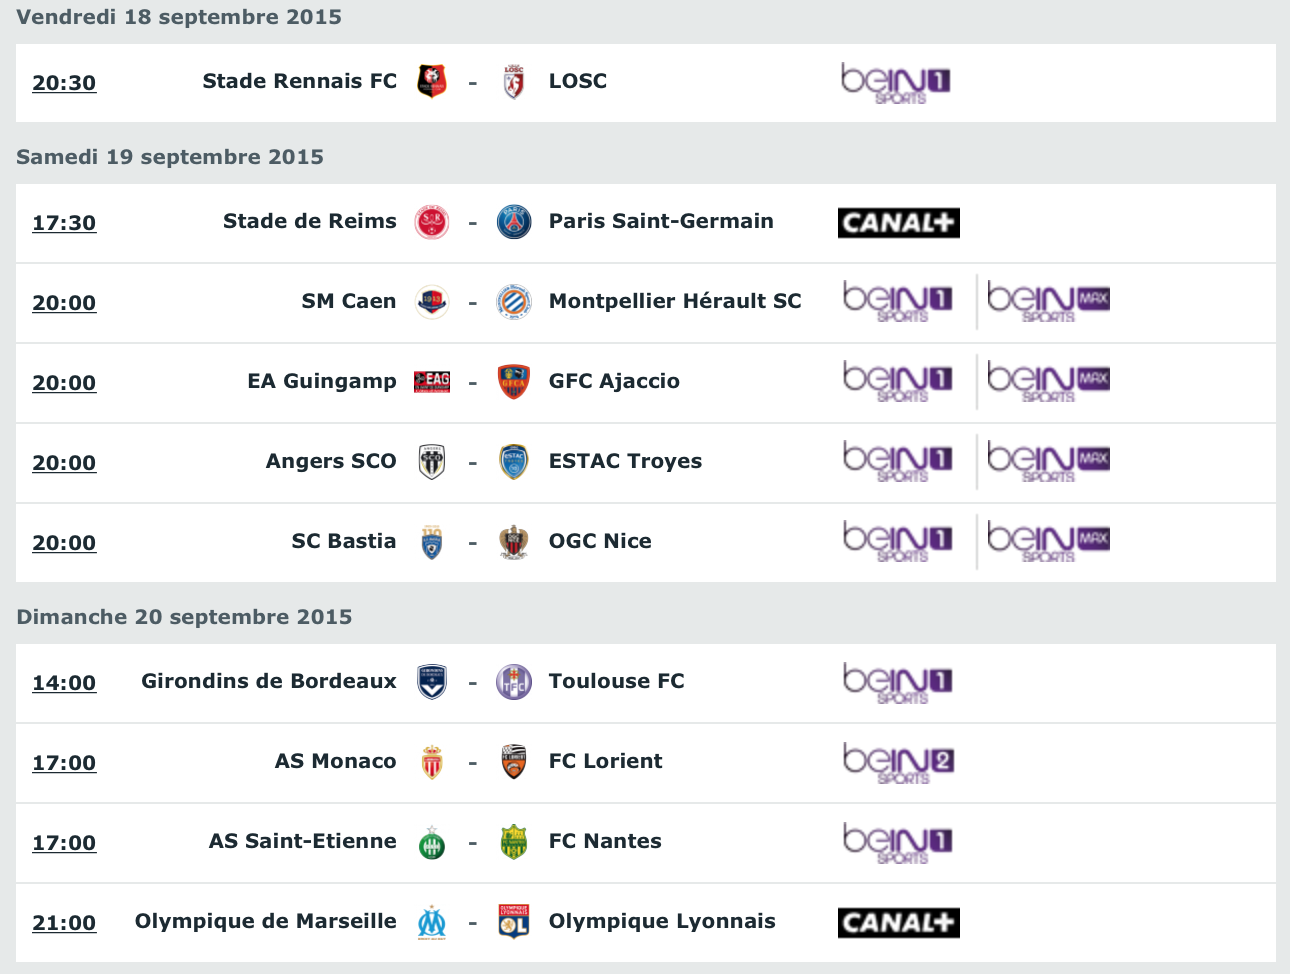This screenshot has height=974, width=1290.
Task: Click the ESTAC Troyes team name
Action: tap(625, 461)
